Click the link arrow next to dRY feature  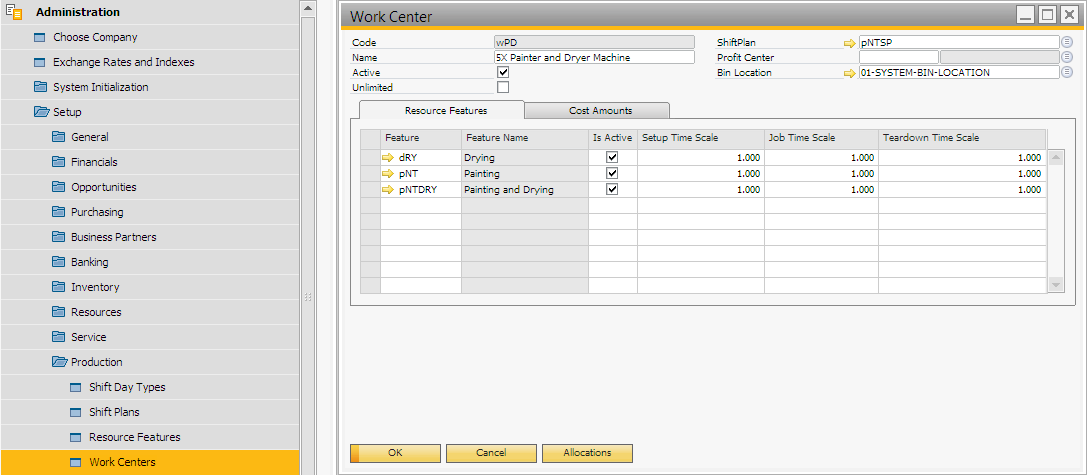[389, 158]
